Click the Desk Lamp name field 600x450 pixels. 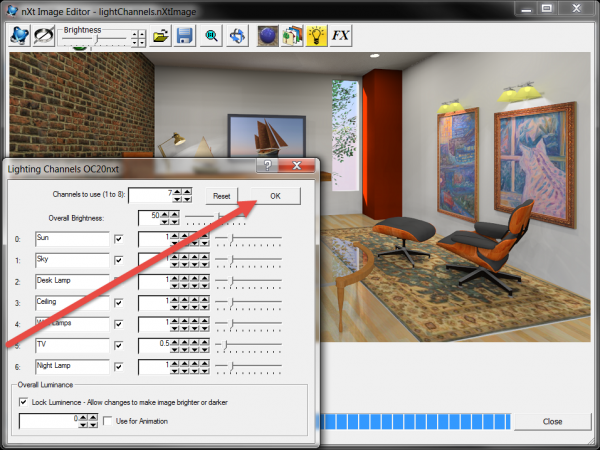(x=72, y=282)
